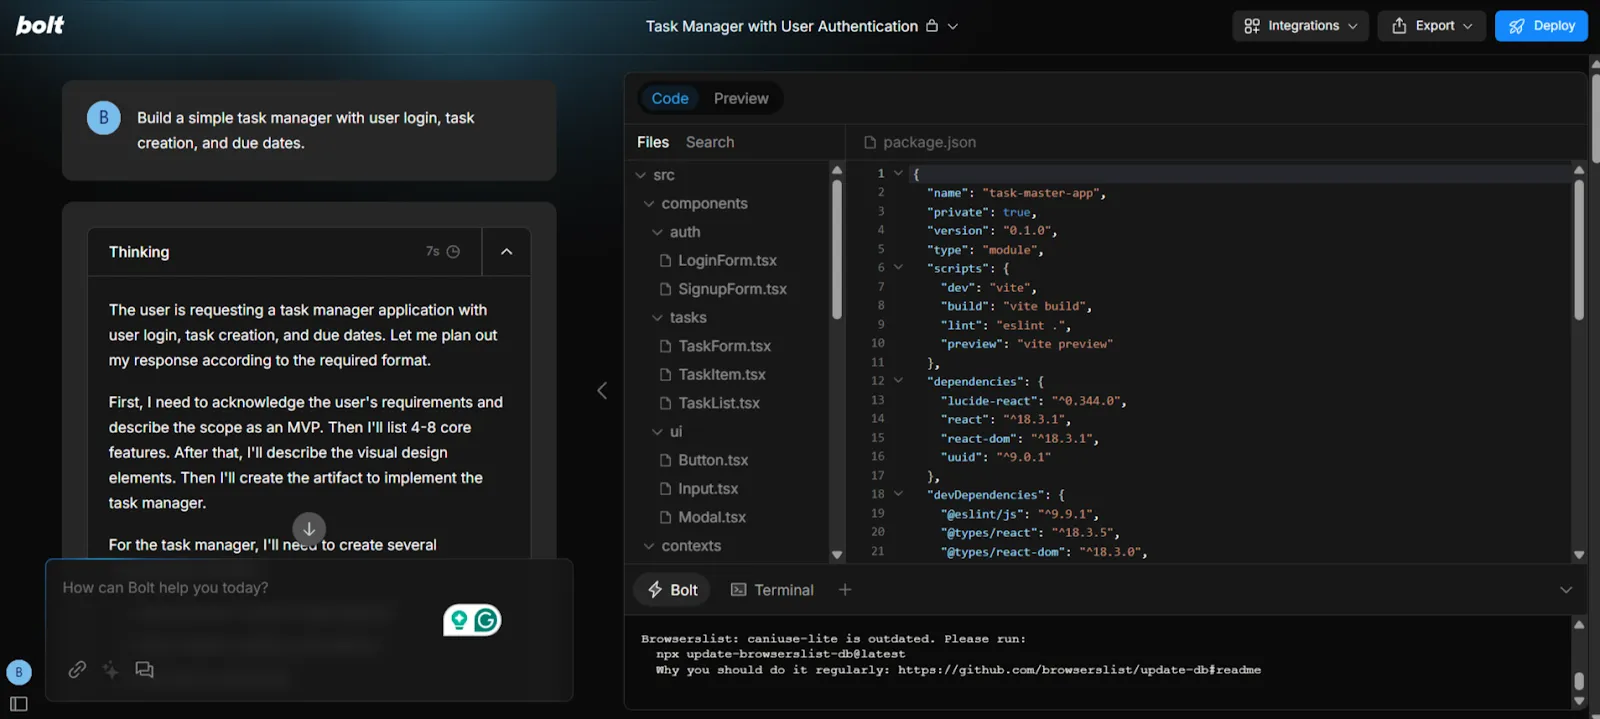Add a new terminal with plus icon
This screenshot has height=719, width=1600.
tap(845, 590)
